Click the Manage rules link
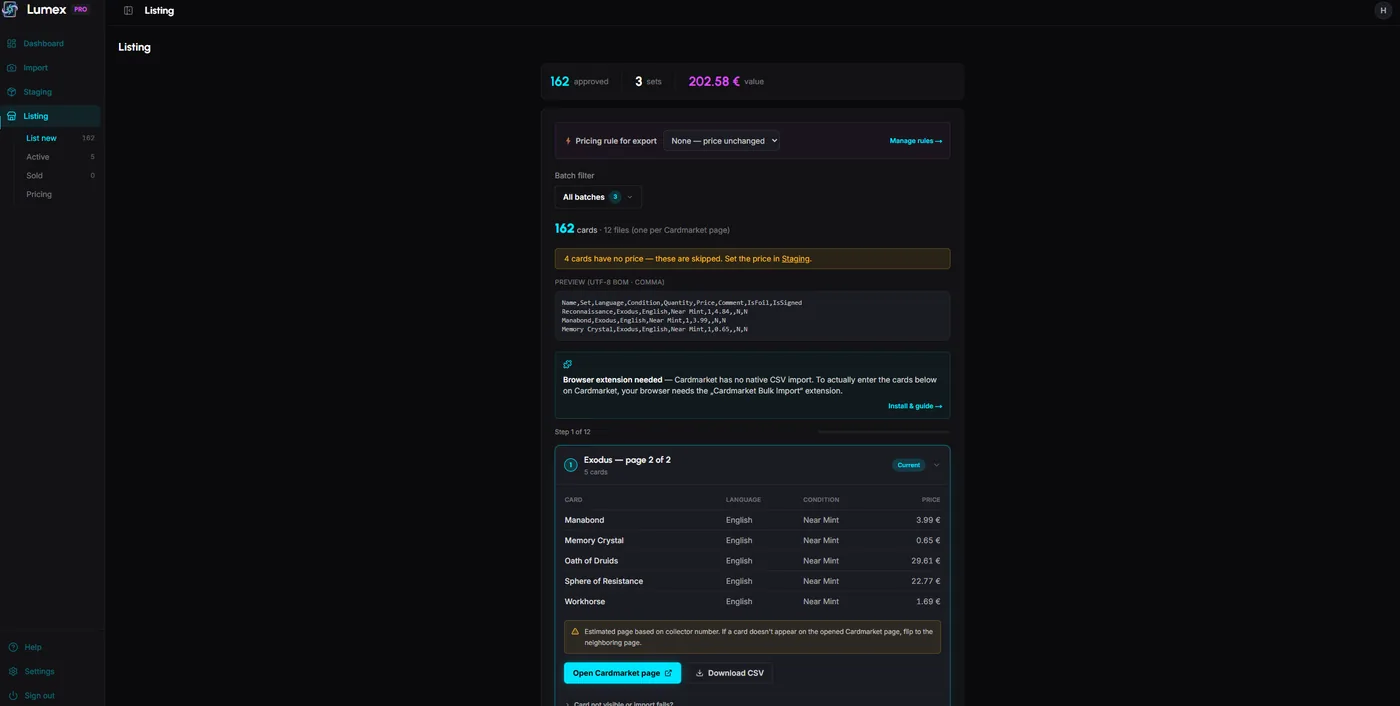The image size is (1400, 706). point(916,141)
